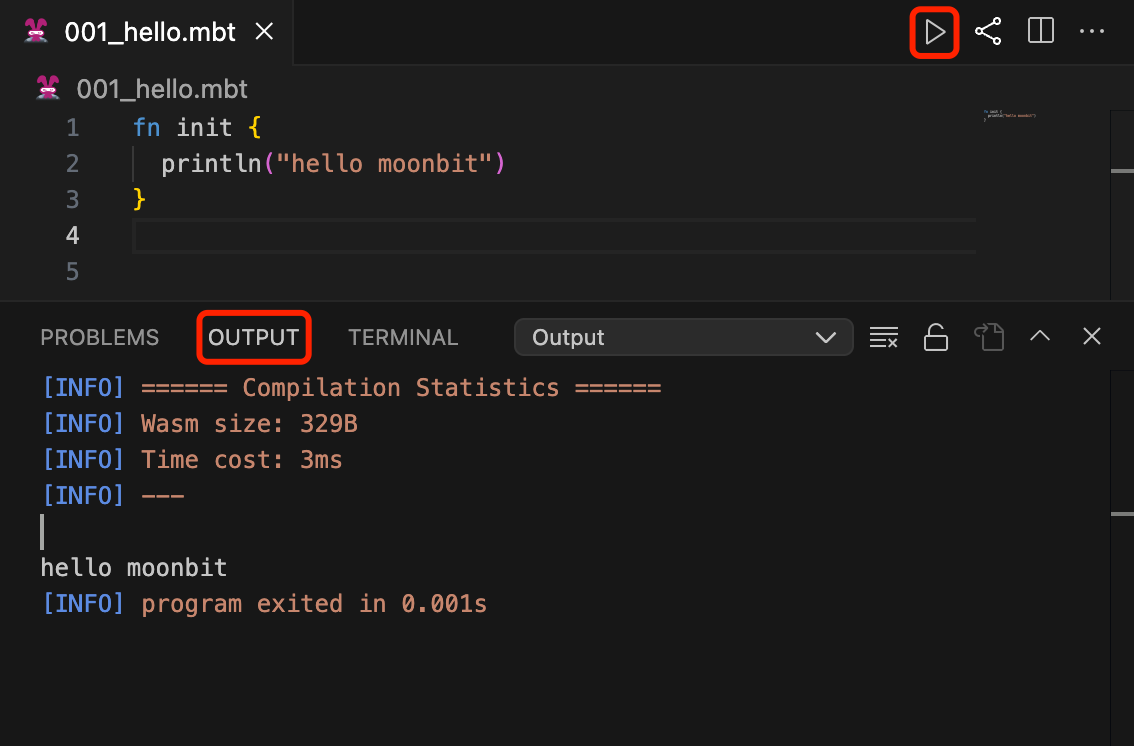Open output log in editor icon
The height and width of the screenshot is (746, 1134).
[x=988, y=337]
